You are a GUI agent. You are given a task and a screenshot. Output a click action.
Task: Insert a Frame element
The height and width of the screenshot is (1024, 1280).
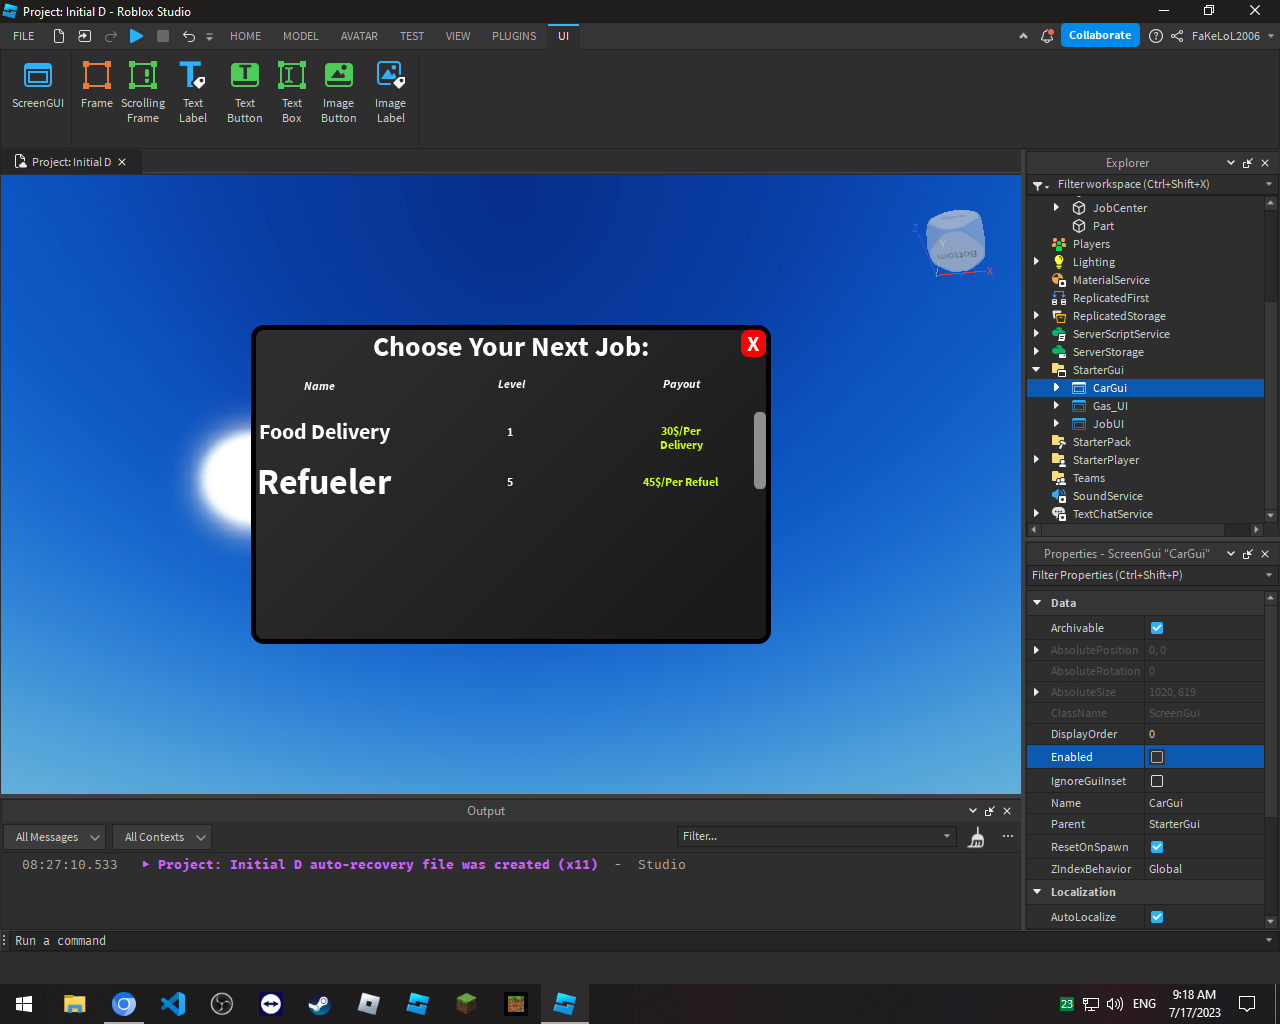[x=97, y=86]
